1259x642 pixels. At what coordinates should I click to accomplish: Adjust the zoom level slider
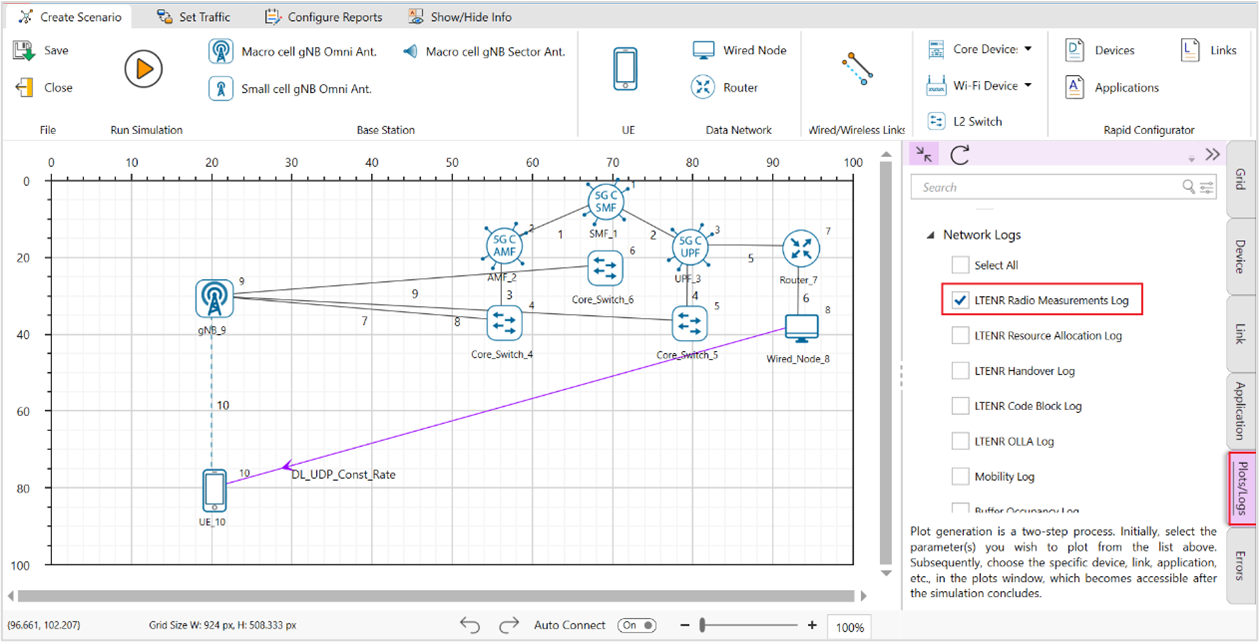click(705, 625)
